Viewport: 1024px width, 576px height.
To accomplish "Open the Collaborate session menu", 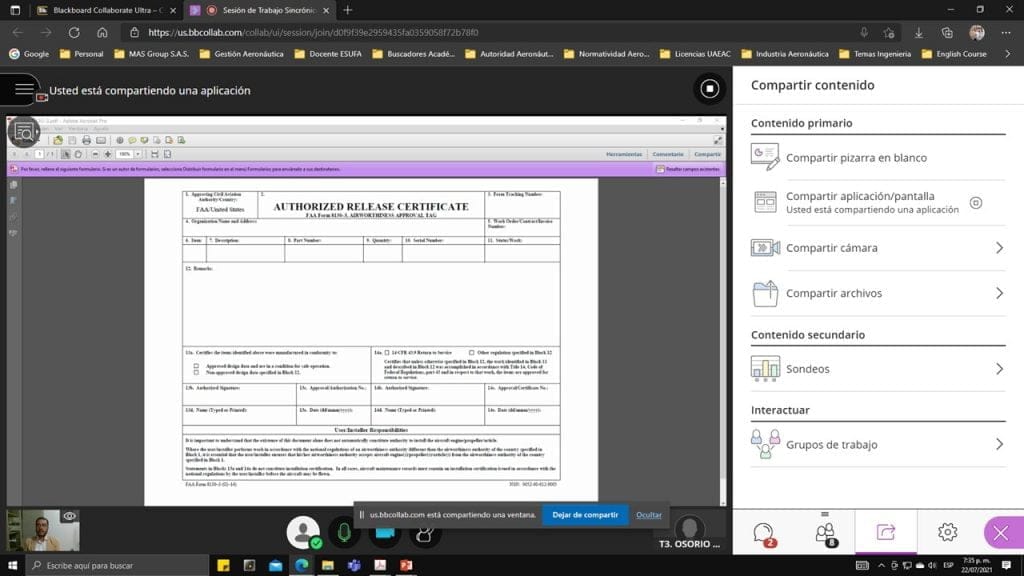I will 24,90.
